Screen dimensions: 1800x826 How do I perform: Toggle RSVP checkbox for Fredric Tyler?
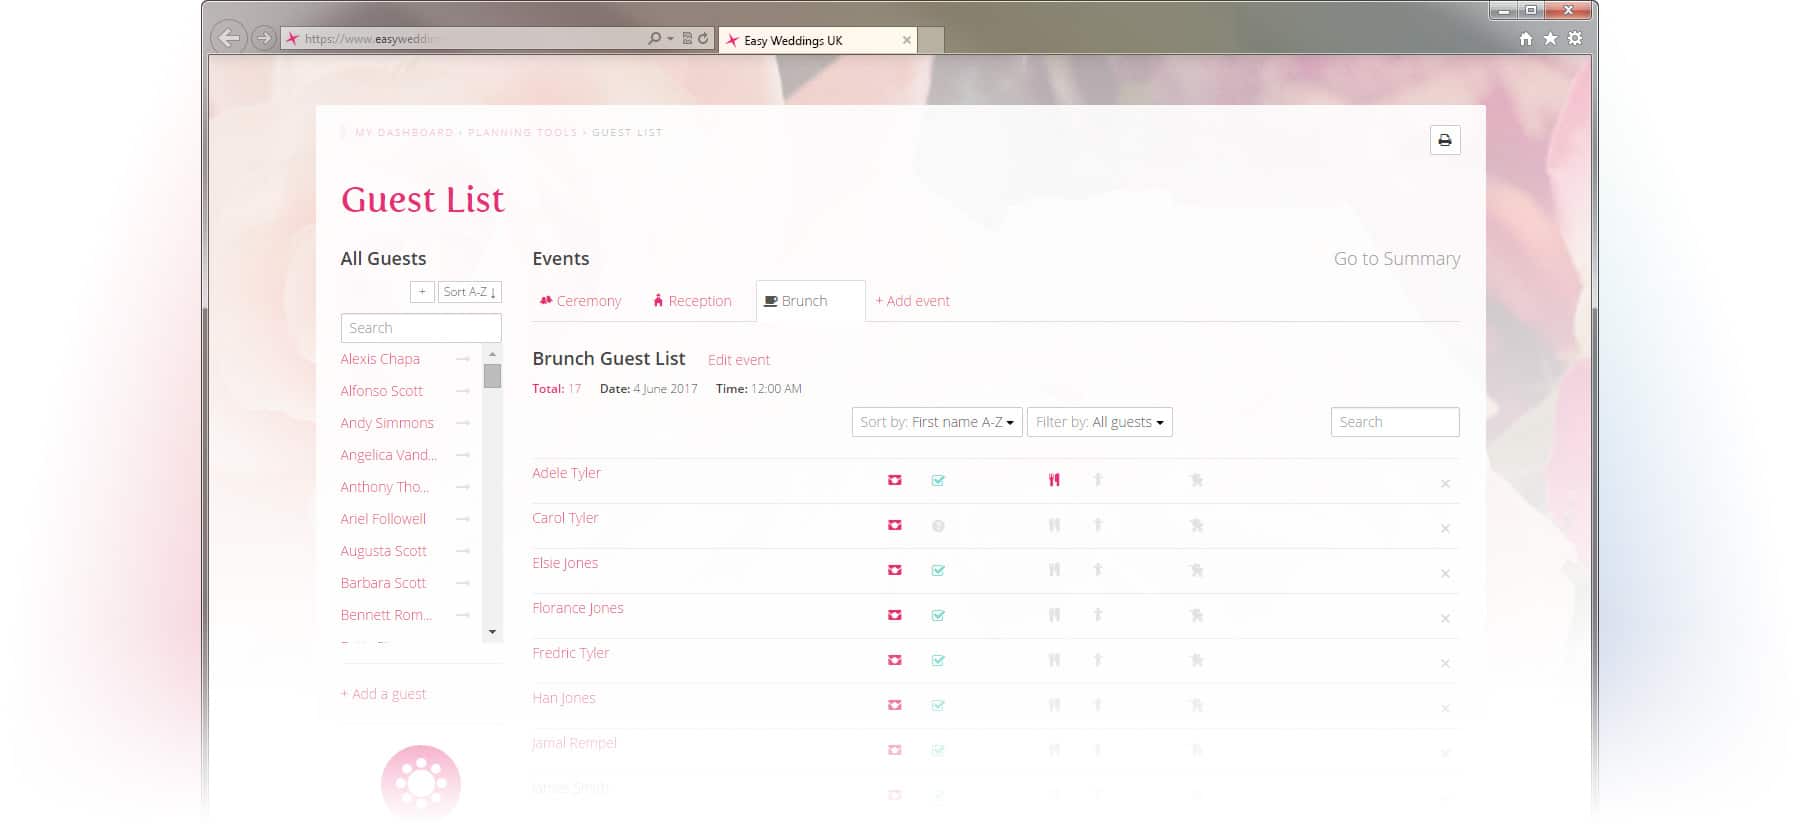click(x=938, y=660)
